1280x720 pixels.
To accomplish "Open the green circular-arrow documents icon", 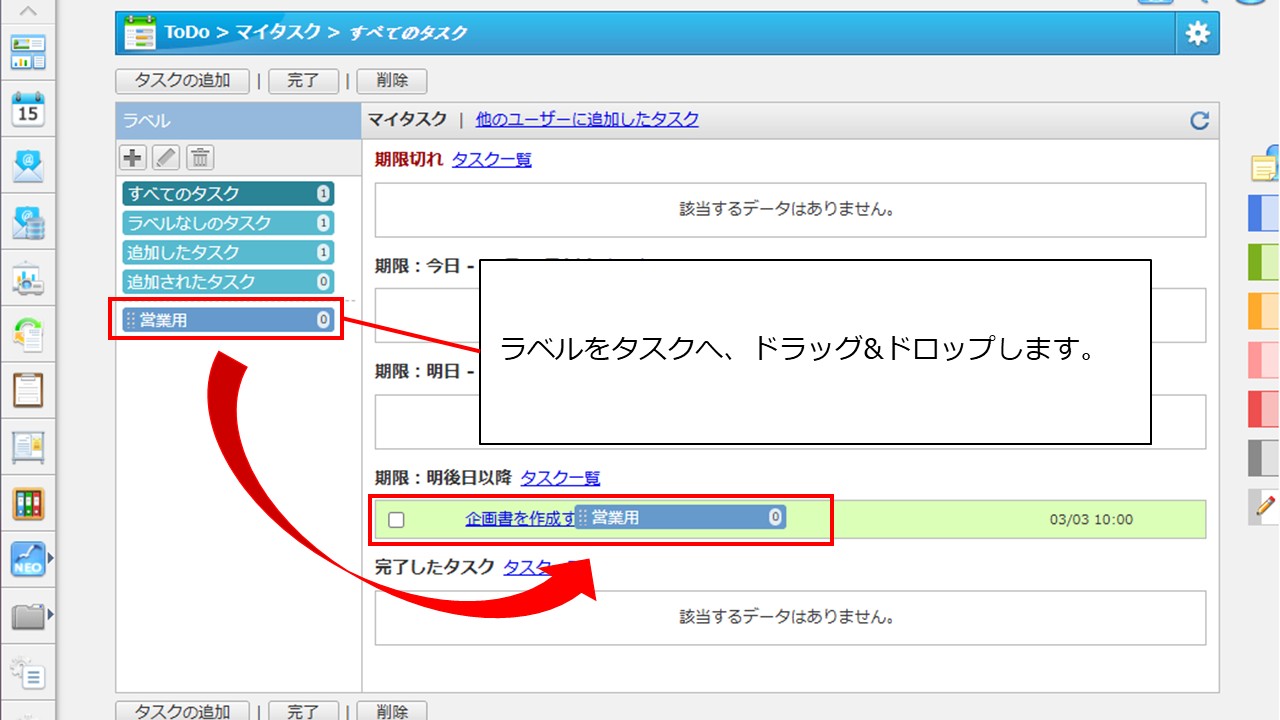I will click(28, 335).
